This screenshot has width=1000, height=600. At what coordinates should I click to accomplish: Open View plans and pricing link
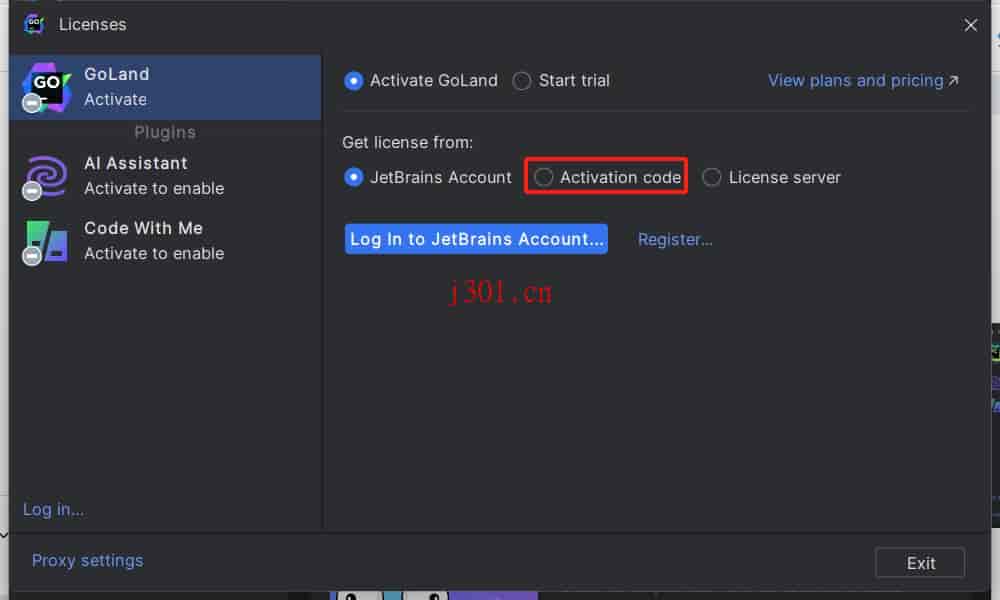(x=862, y=80)
